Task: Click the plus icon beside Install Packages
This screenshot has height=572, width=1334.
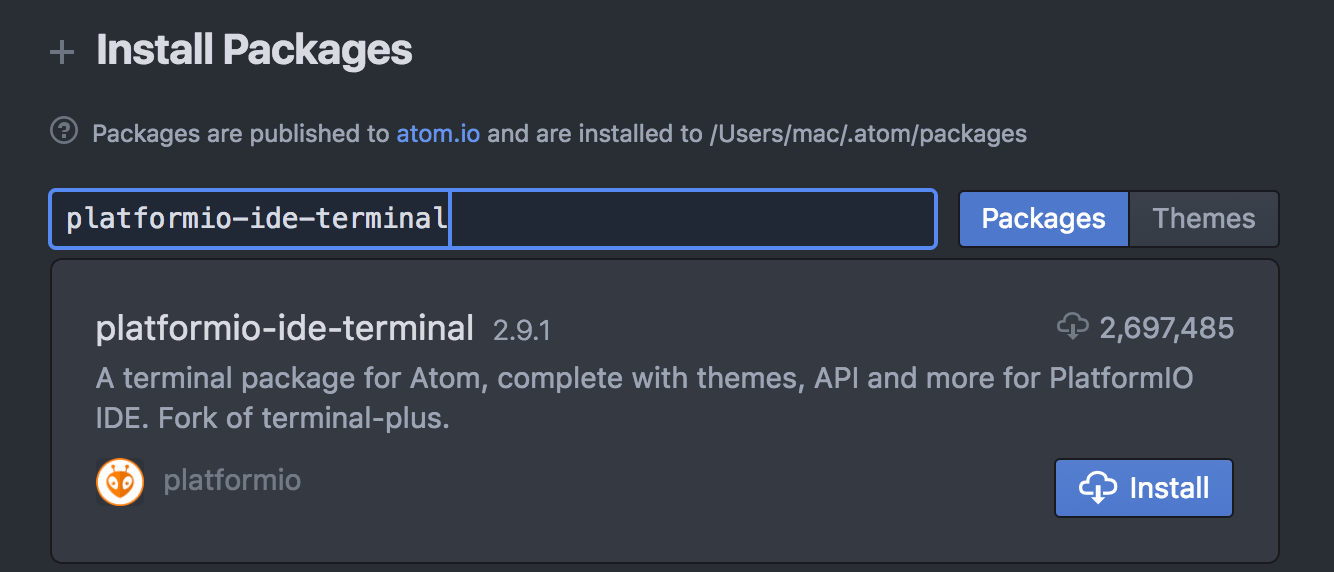Action: [62, 52]
